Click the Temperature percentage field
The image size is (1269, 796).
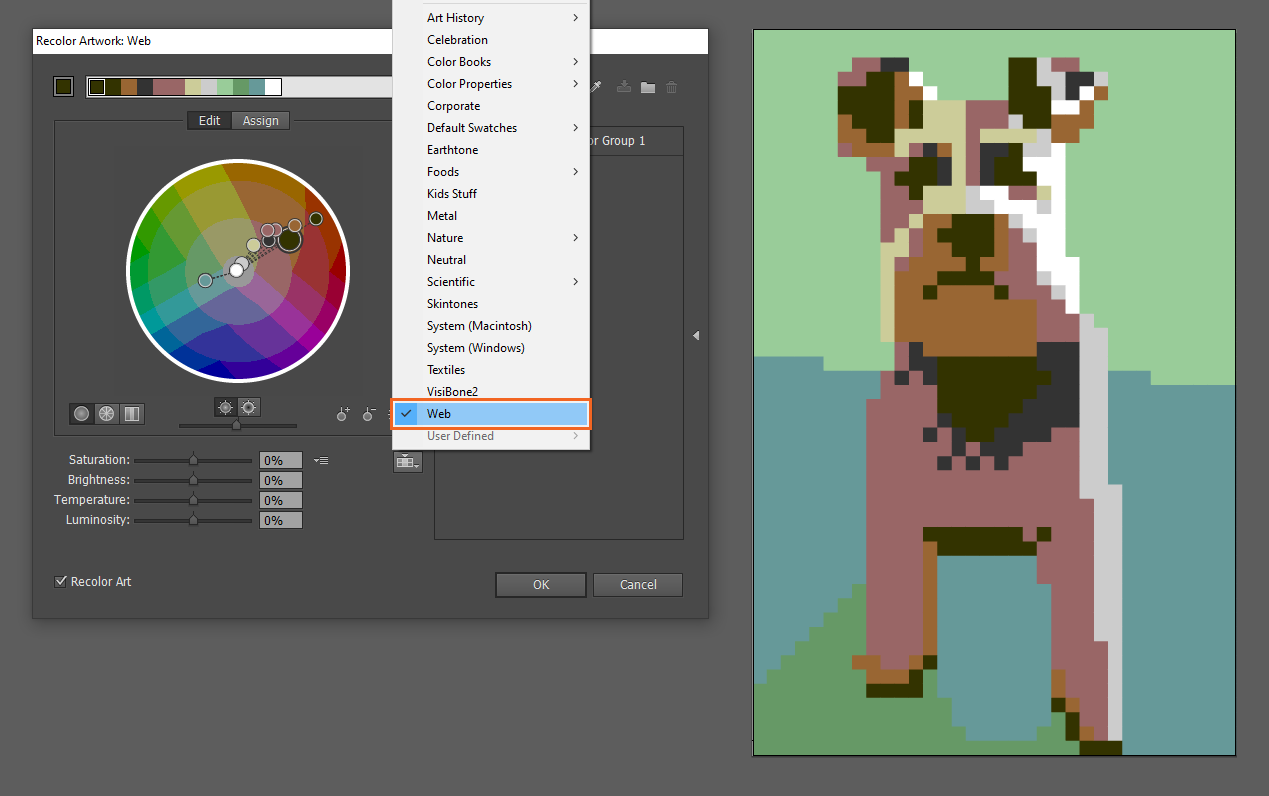point(281,500)
